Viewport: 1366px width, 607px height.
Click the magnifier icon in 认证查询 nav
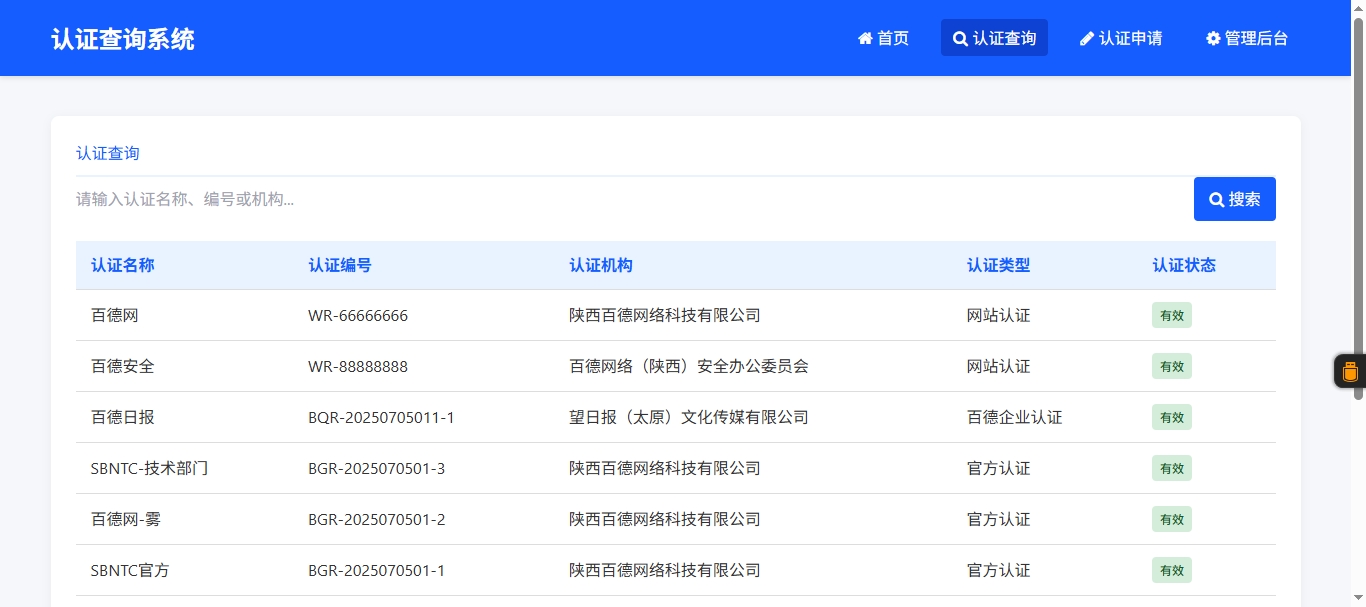(960, 39)
